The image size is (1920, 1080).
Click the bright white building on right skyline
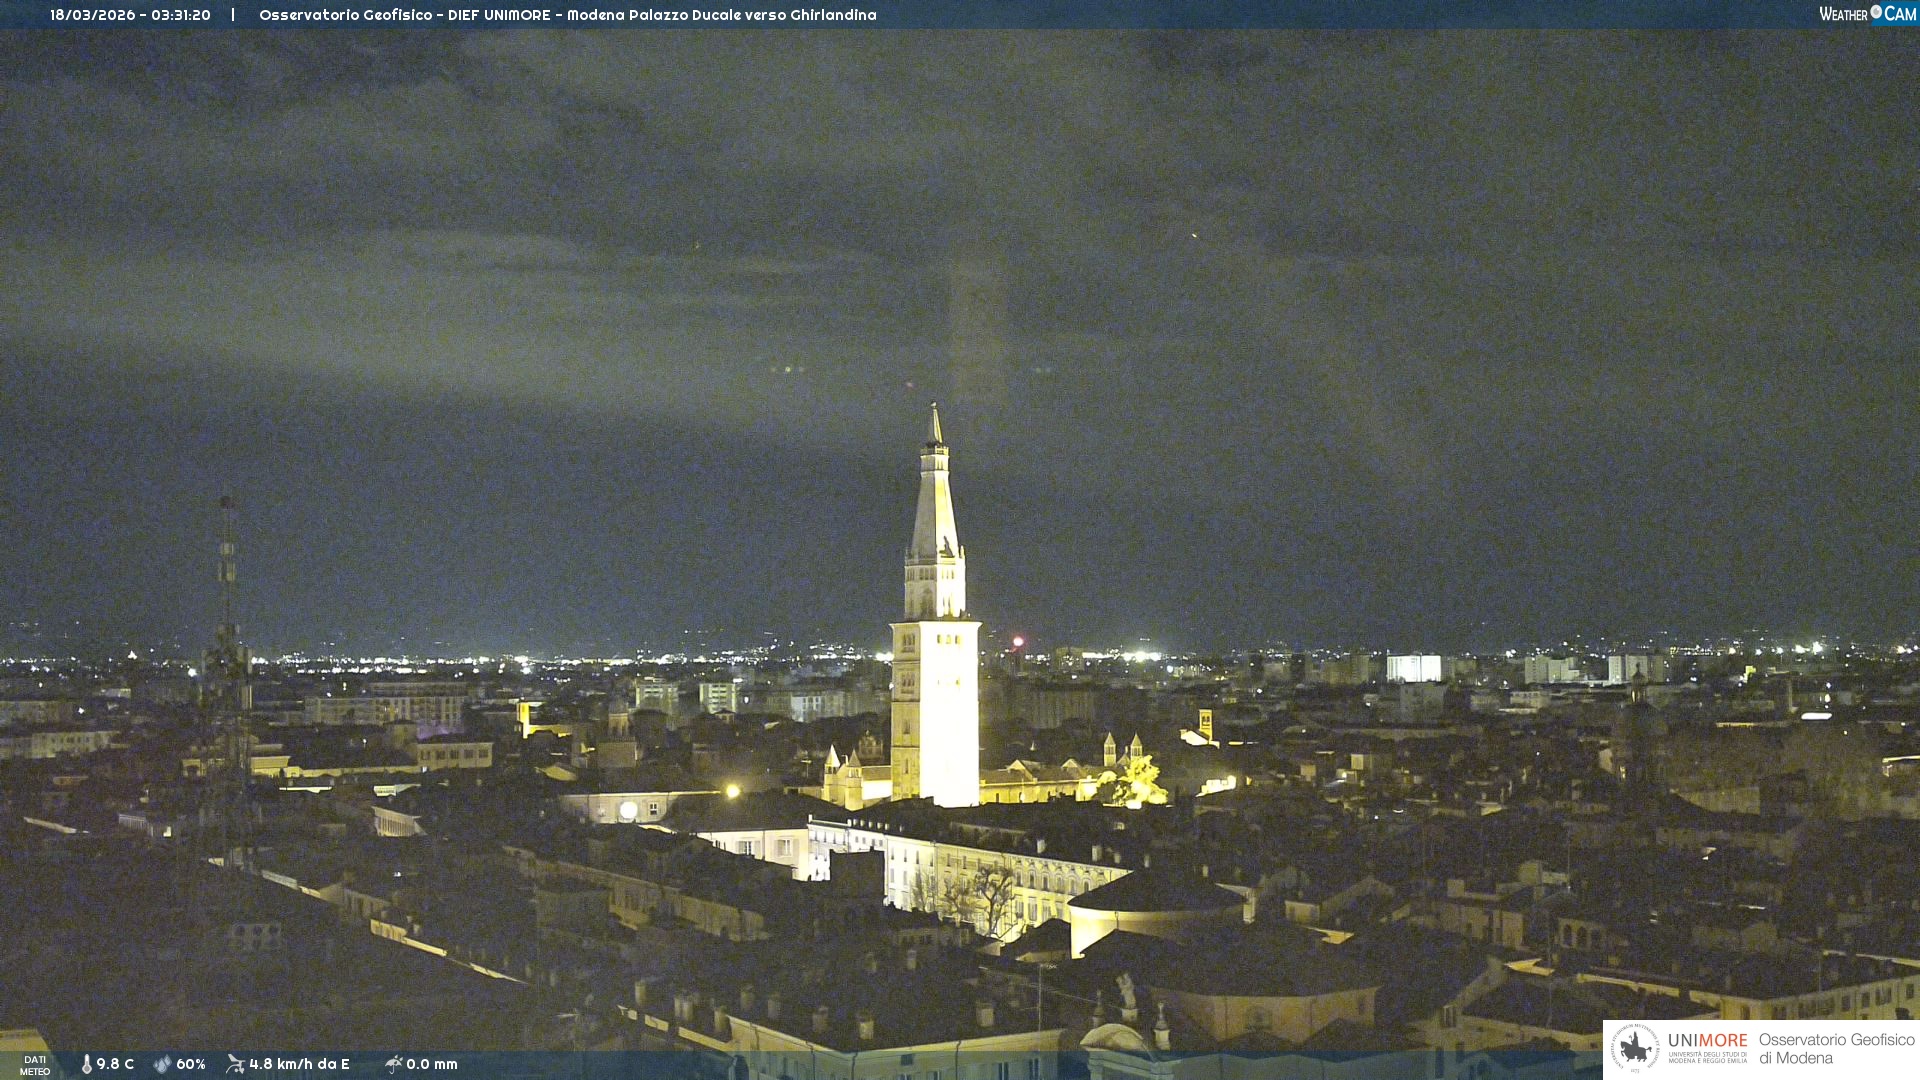pos(1413,668)
